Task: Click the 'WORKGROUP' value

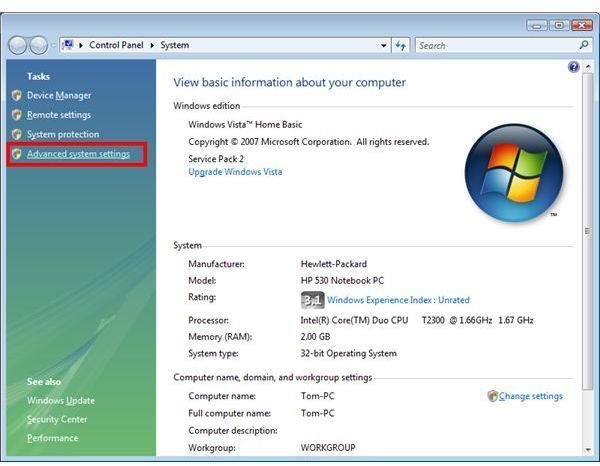Action: pyautogui.click(x=328, y=448)
